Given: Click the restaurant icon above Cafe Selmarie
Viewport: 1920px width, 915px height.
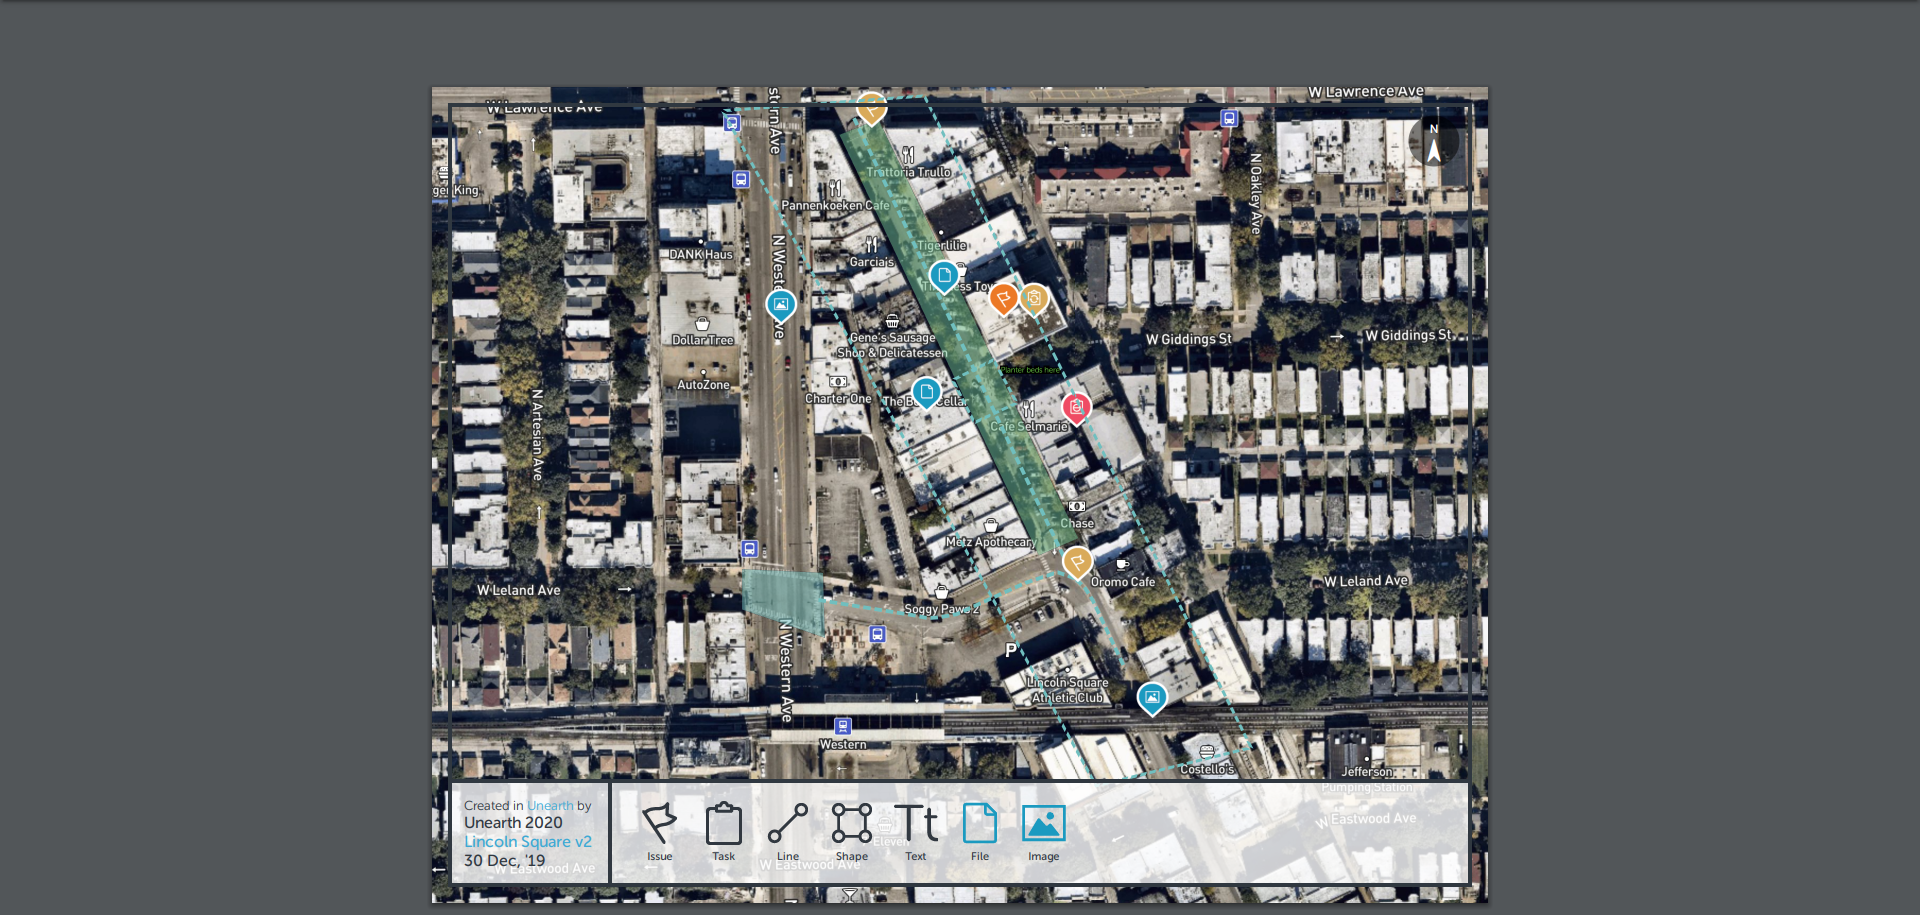Looking at the screenshot, I should 1028,409.
